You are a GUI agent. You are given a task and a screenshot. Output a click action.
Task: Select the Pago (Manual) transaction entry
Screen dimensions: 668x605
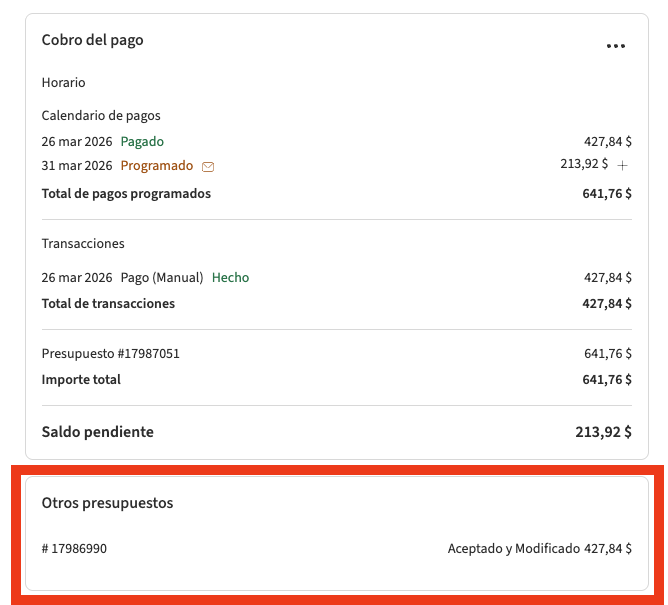click(162, 277)
